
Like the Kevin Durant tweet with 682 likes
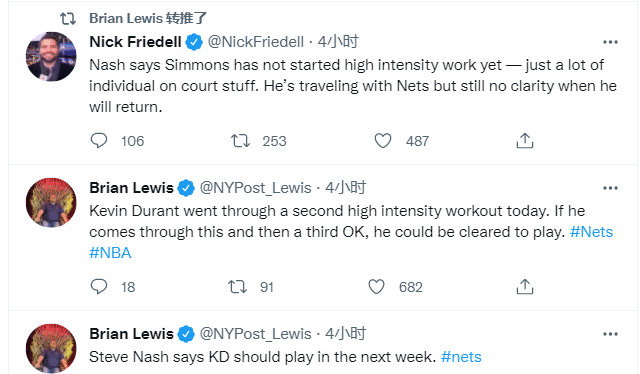tap(376, 287)
